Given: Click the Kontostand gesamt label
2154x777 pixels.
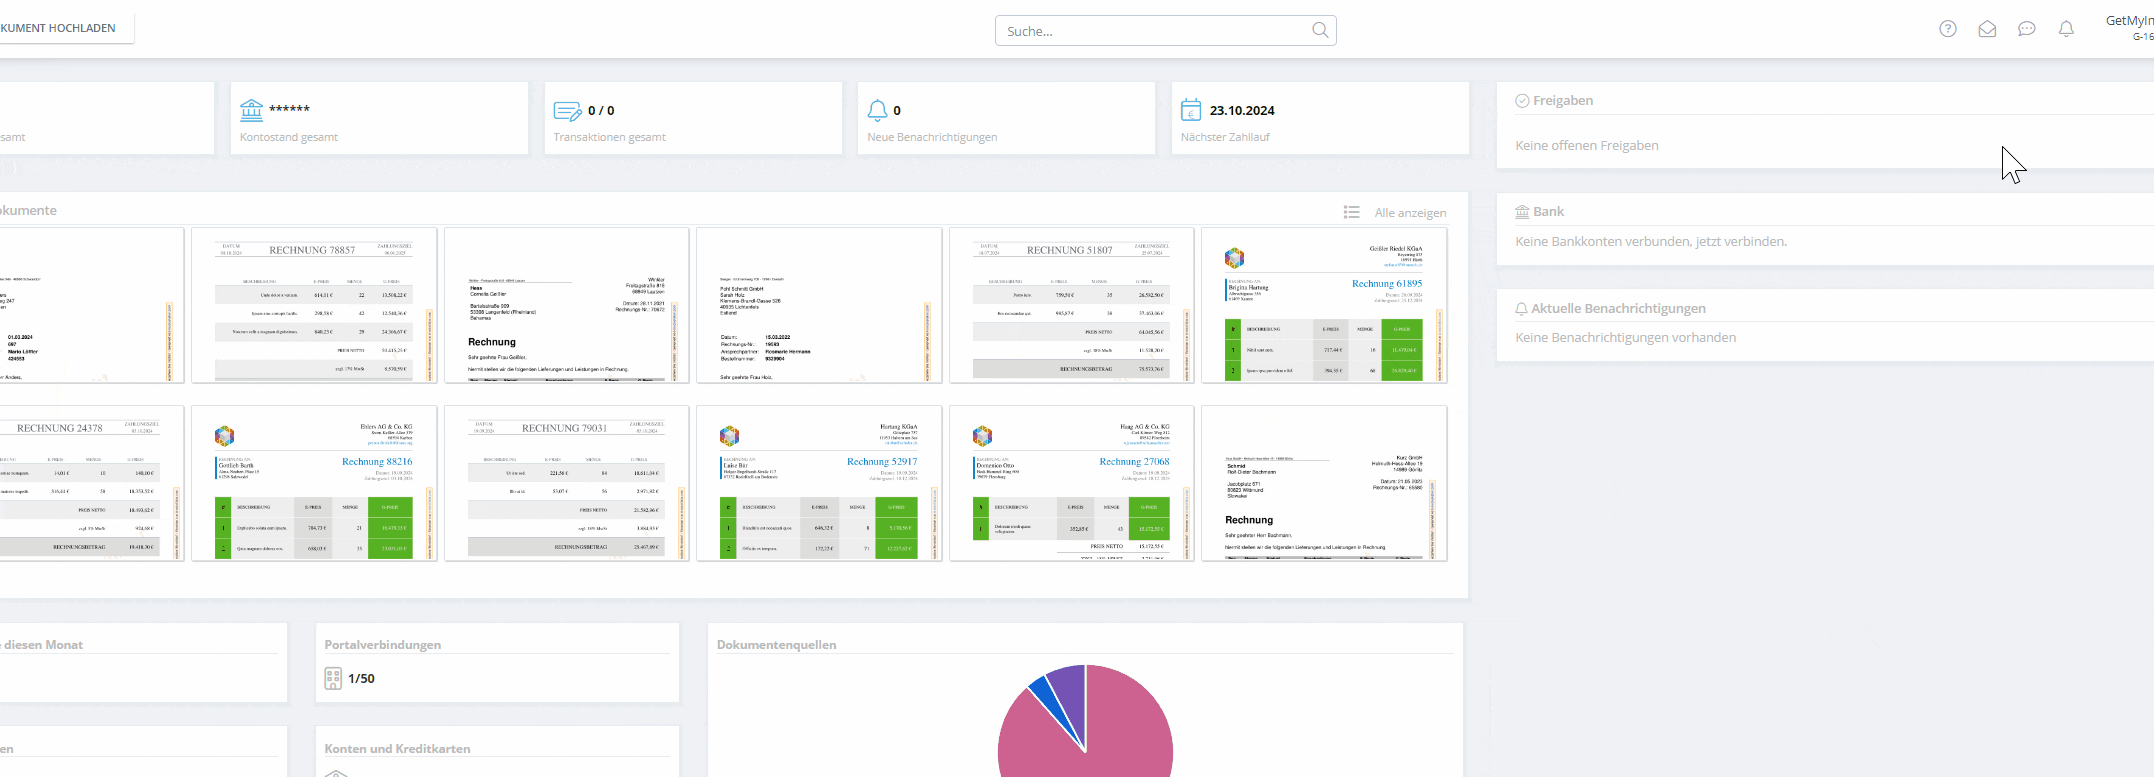Looking at the screenshot, I should point(289,137).
